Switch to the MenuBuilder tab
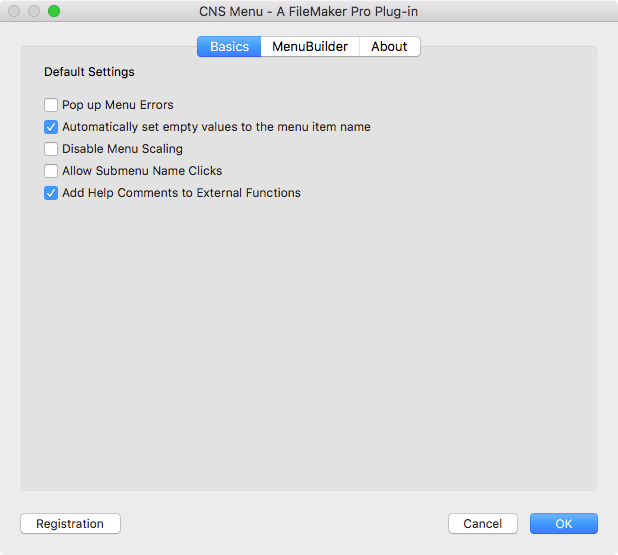 [x=310, y=47]
